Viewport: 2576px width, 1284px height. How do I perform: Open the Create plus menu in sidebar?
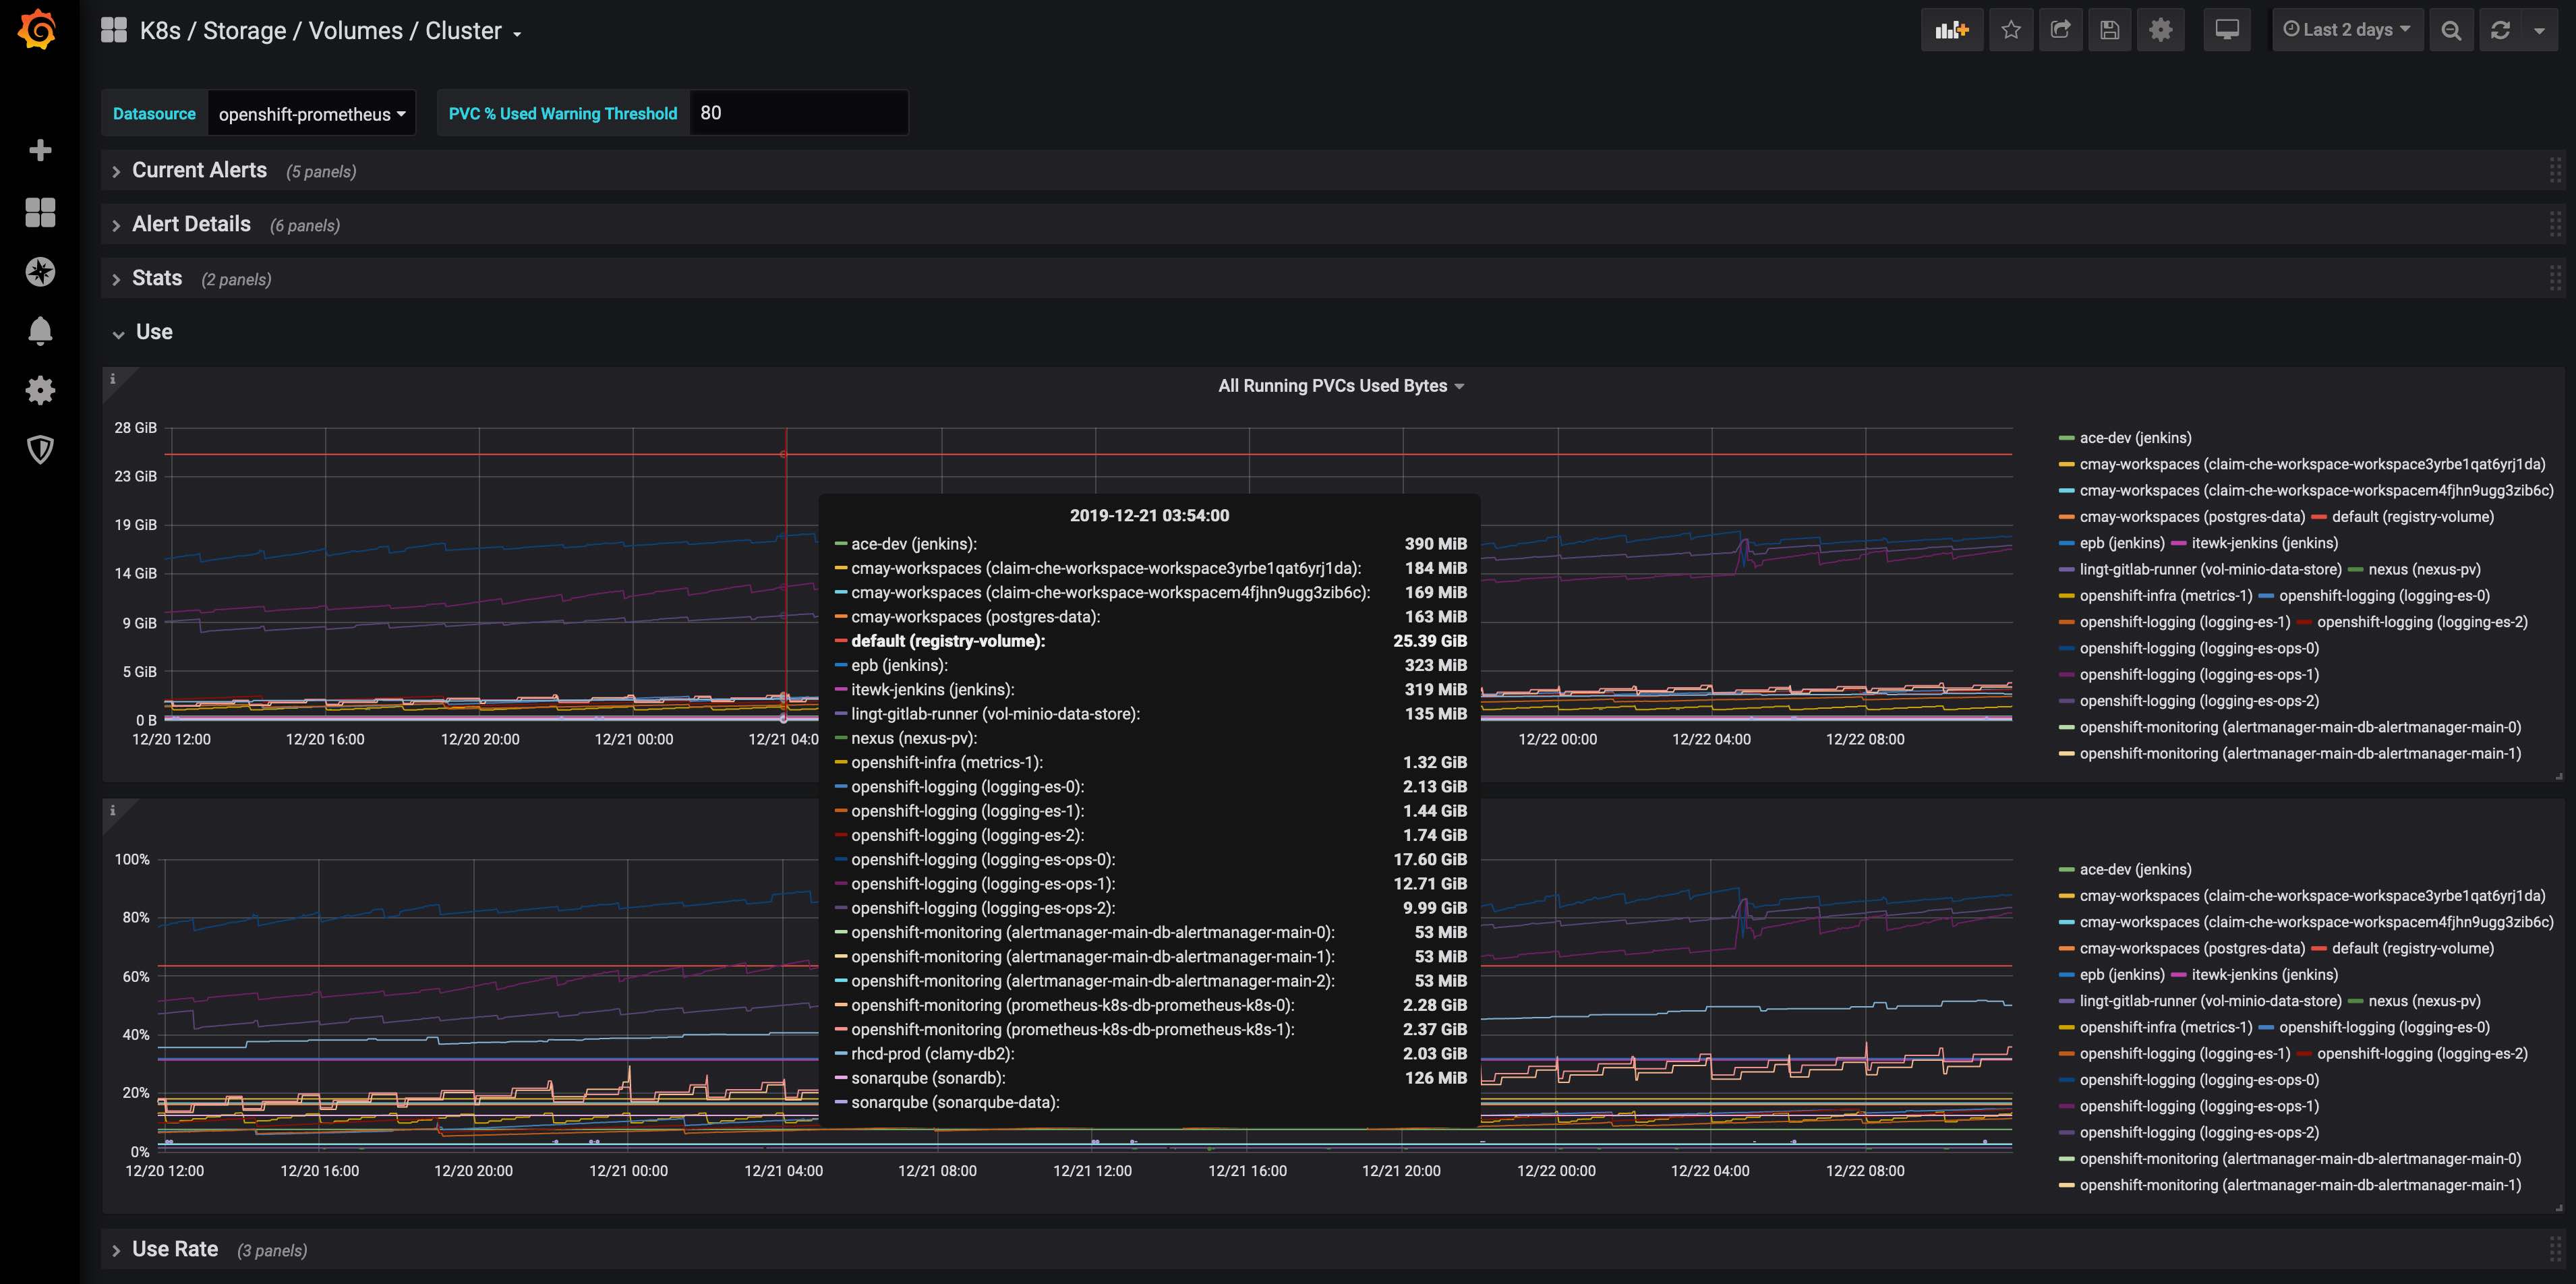[40, 150]
